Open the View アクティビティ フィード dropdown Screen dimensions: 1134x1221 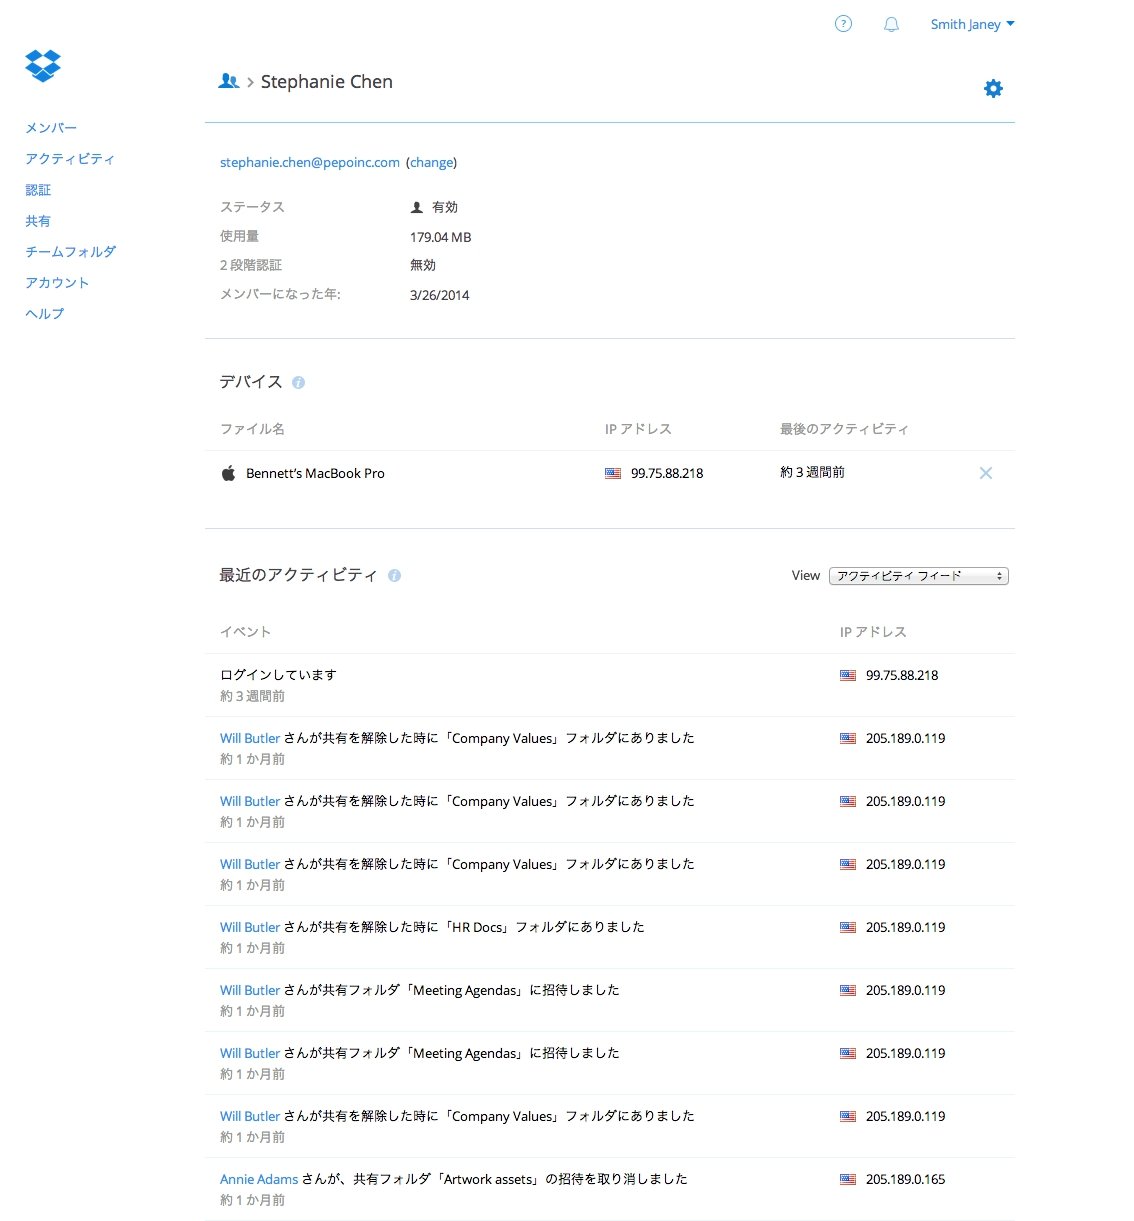(918, 576)
